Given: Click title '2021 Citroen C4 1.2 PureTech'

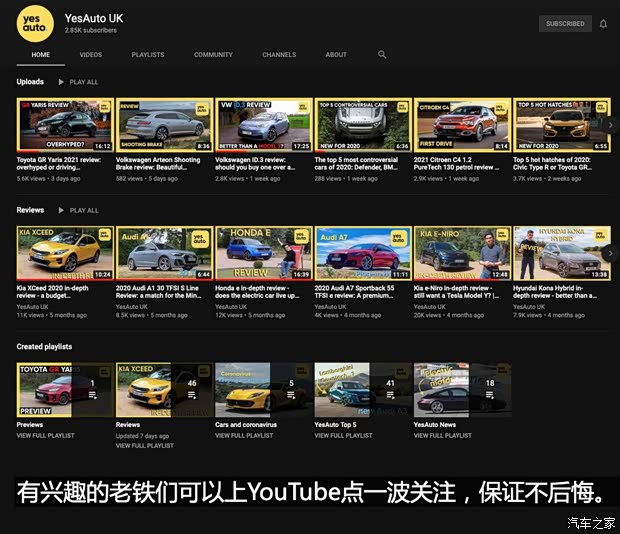Looking at the screenshot, I should (456, 164).
